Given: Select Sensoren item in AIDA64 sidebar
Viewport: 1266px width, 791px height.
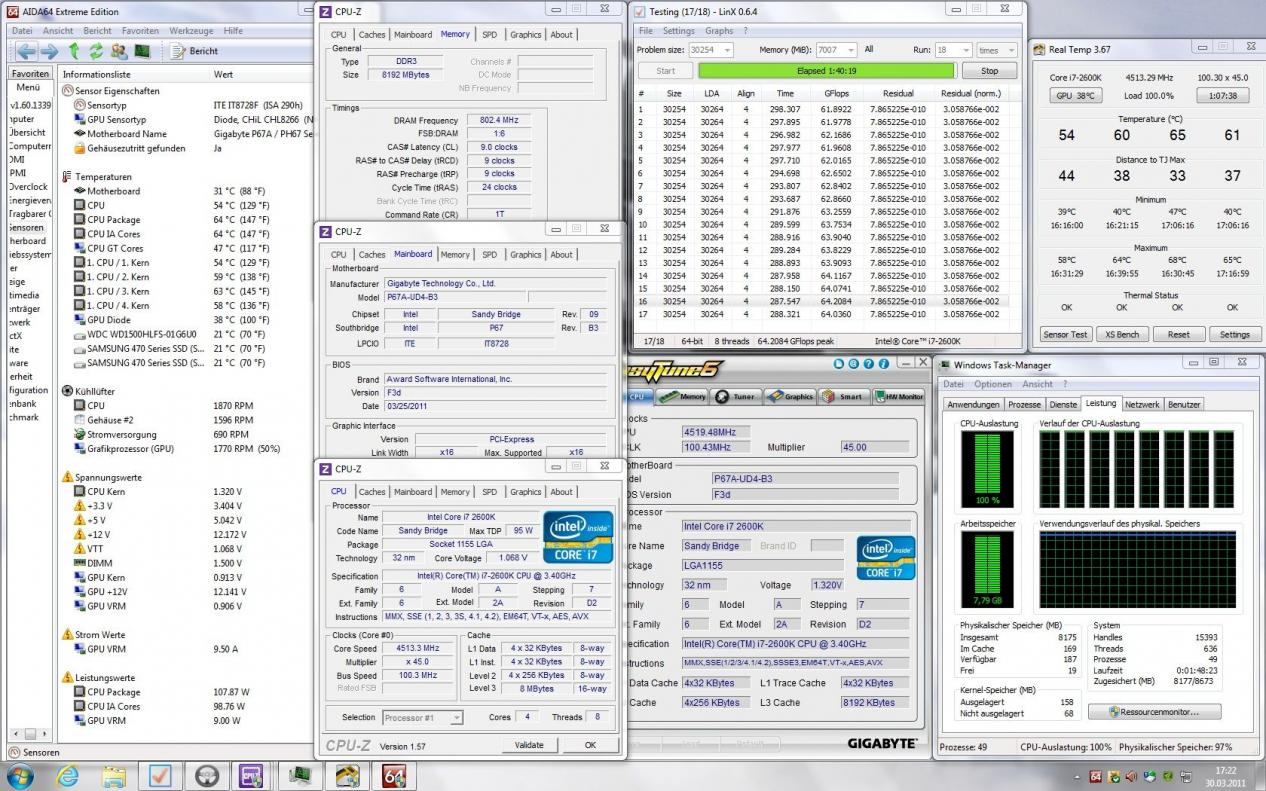Looking at the screenshot, I should point(27,227).
